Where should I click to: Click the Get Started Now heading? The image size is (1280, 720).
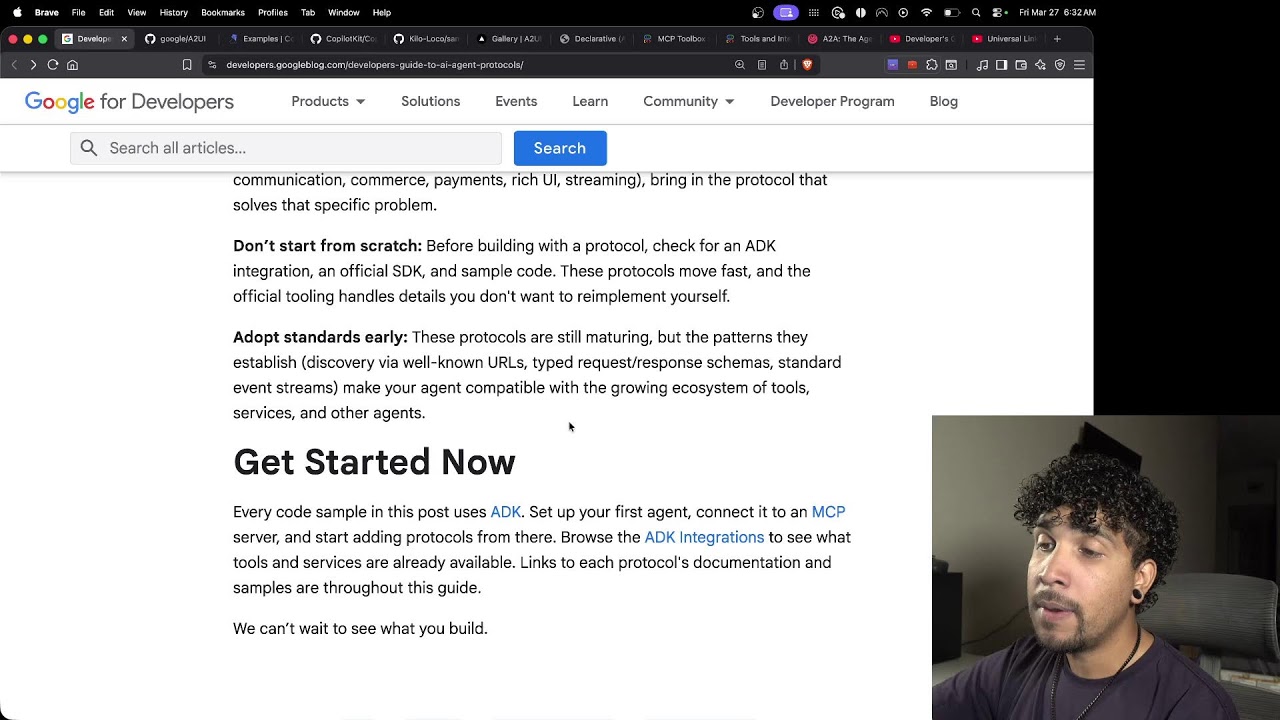pyautogui.click(x=374, y=462)
